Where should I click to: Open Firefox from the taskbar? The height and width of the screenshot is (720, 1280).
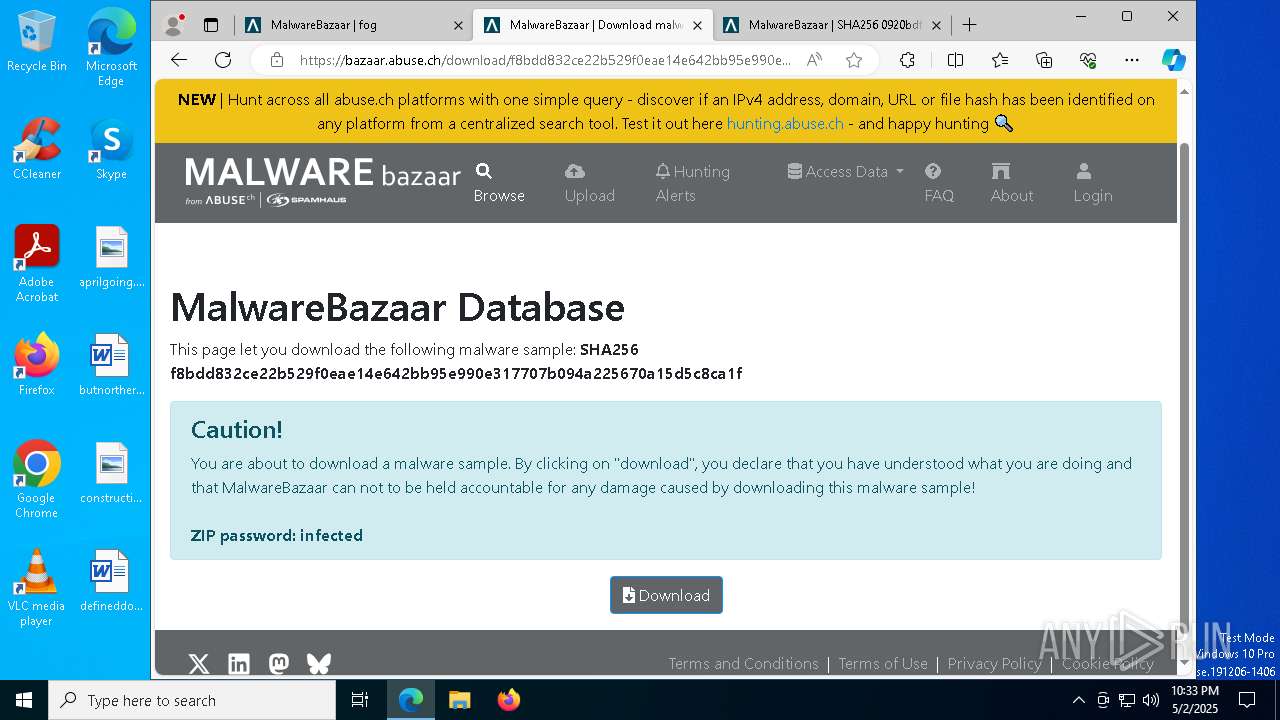[509, 700]
